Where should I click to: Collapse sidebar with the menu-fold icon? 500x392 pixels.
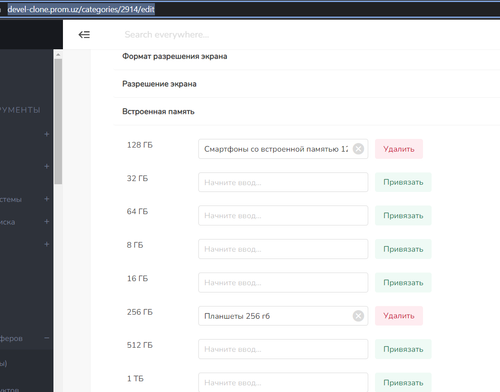click(84, 35)
